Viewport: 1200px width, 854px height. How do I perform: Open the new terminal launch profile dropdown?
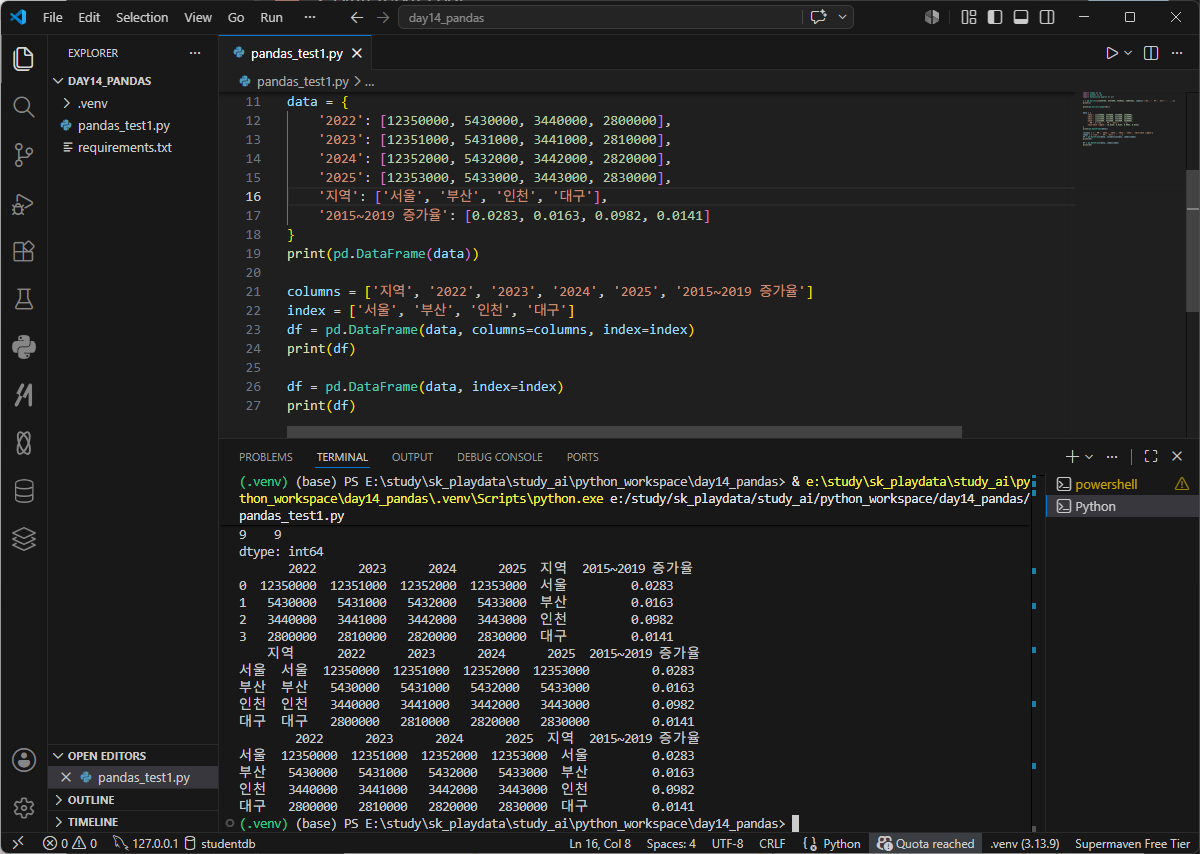tap(1089, 456)
